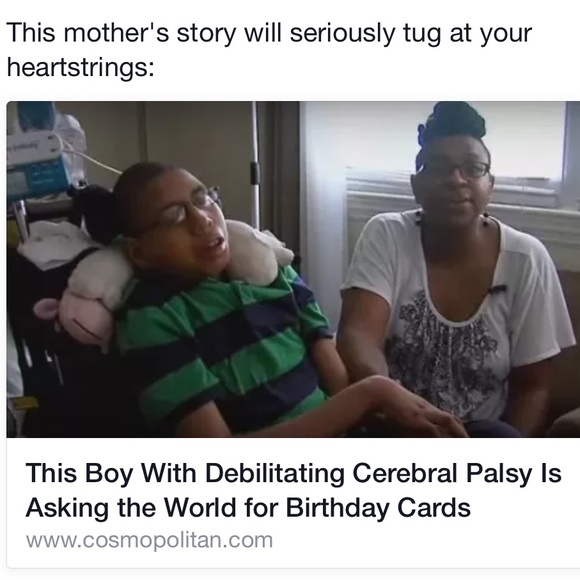Click the microphone clipped on woman's blouse
Viewport: 580px width, 580px height.
(498, 288)
